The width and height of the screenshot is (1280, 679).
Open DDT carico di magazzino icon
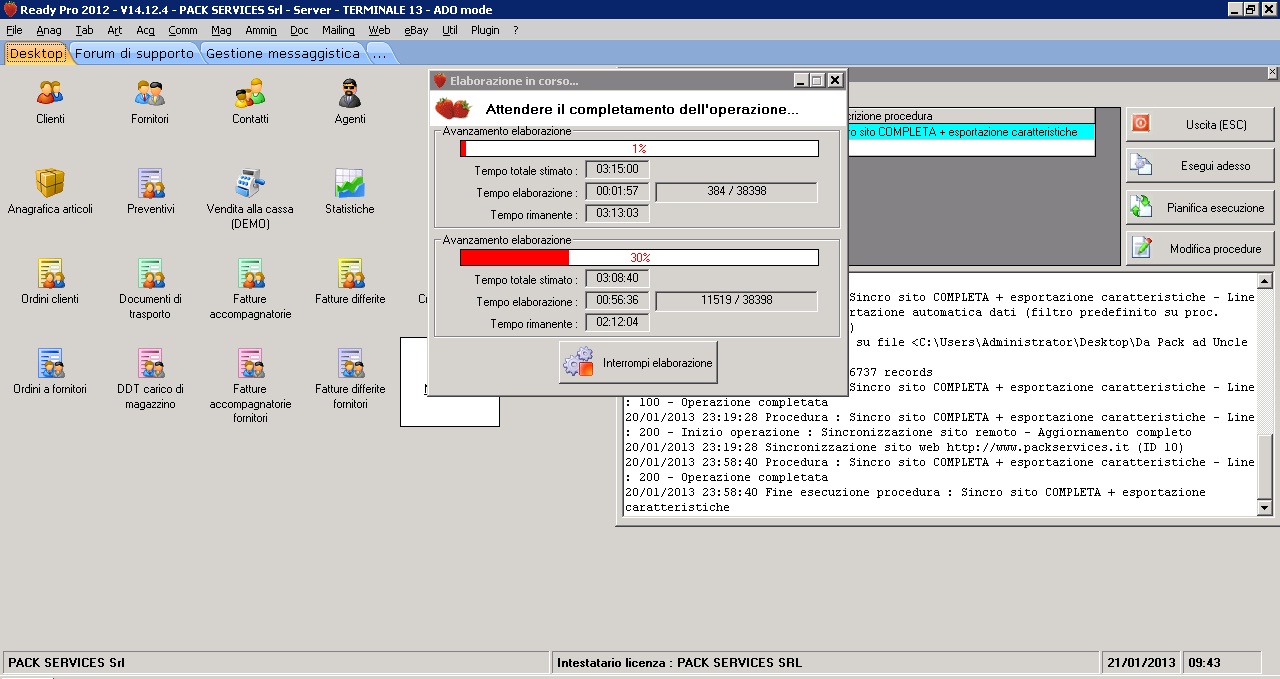tap(151, 378)
